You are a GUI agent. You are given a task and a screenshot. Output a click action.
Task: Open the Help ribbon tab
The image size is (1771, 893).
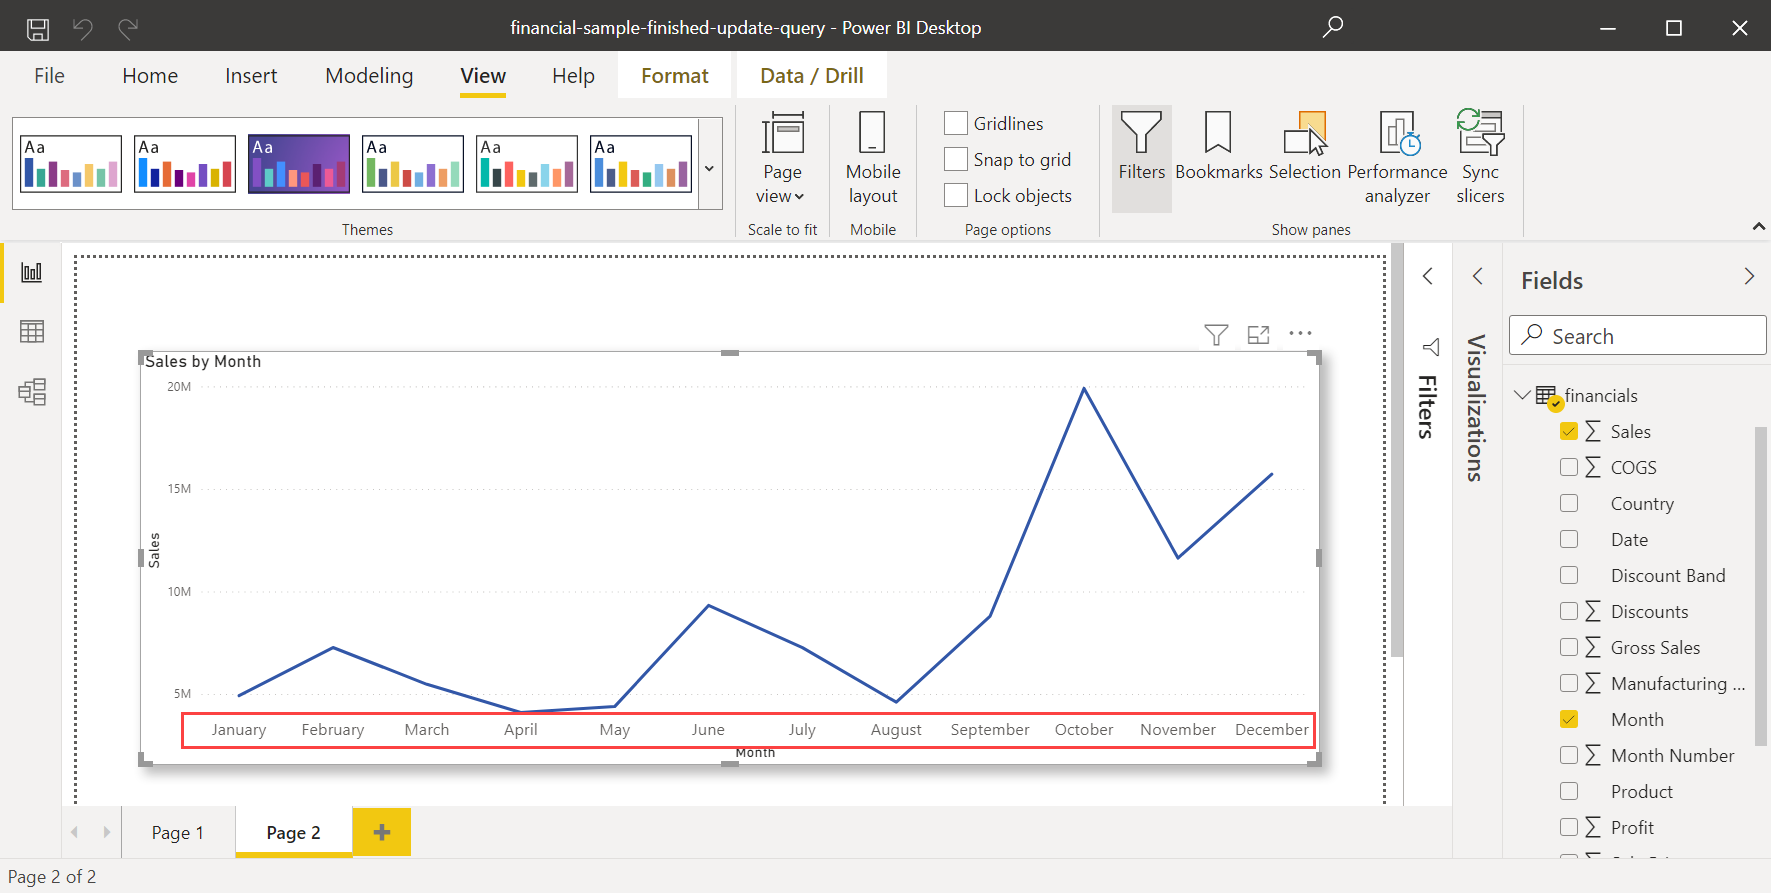[573, 76]
